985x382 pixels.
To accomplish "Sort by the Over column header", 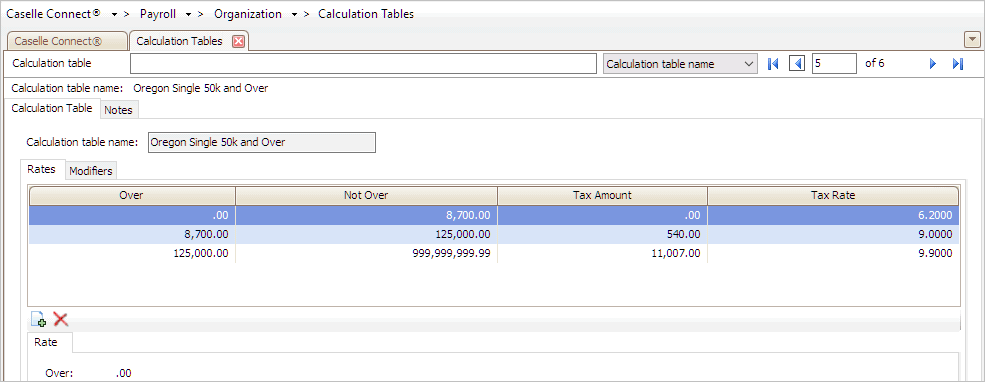I will [x=132, y=195].
